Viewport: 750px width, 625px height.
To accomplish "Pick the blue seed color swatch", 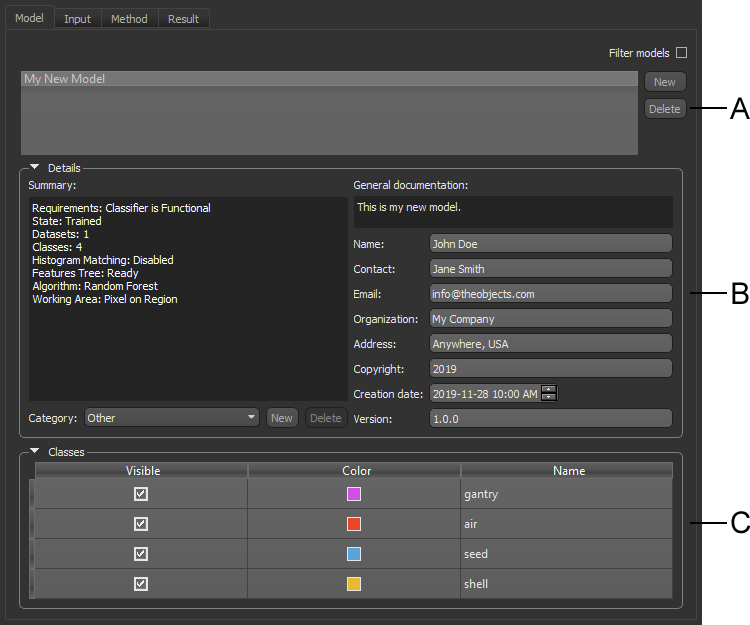I will pos(354,554).
